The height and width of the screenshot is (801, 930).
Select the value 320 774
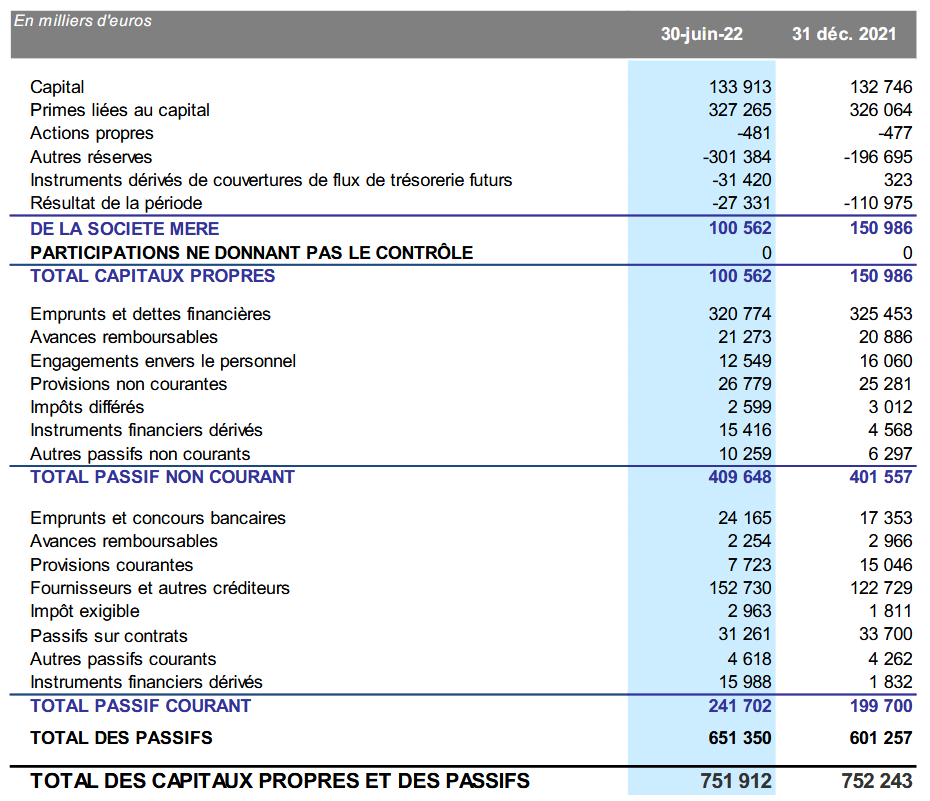pos(740,314)
